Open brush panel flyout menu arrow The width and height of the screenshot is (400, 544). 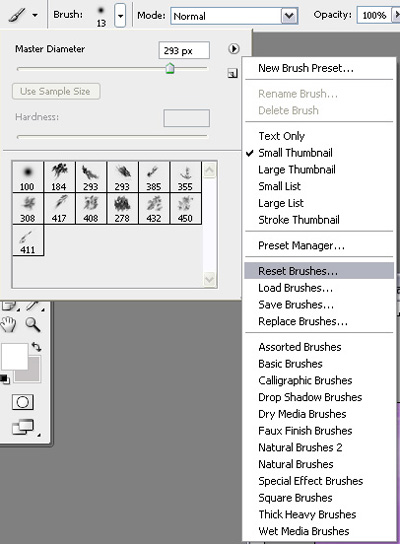coord(234,49)
